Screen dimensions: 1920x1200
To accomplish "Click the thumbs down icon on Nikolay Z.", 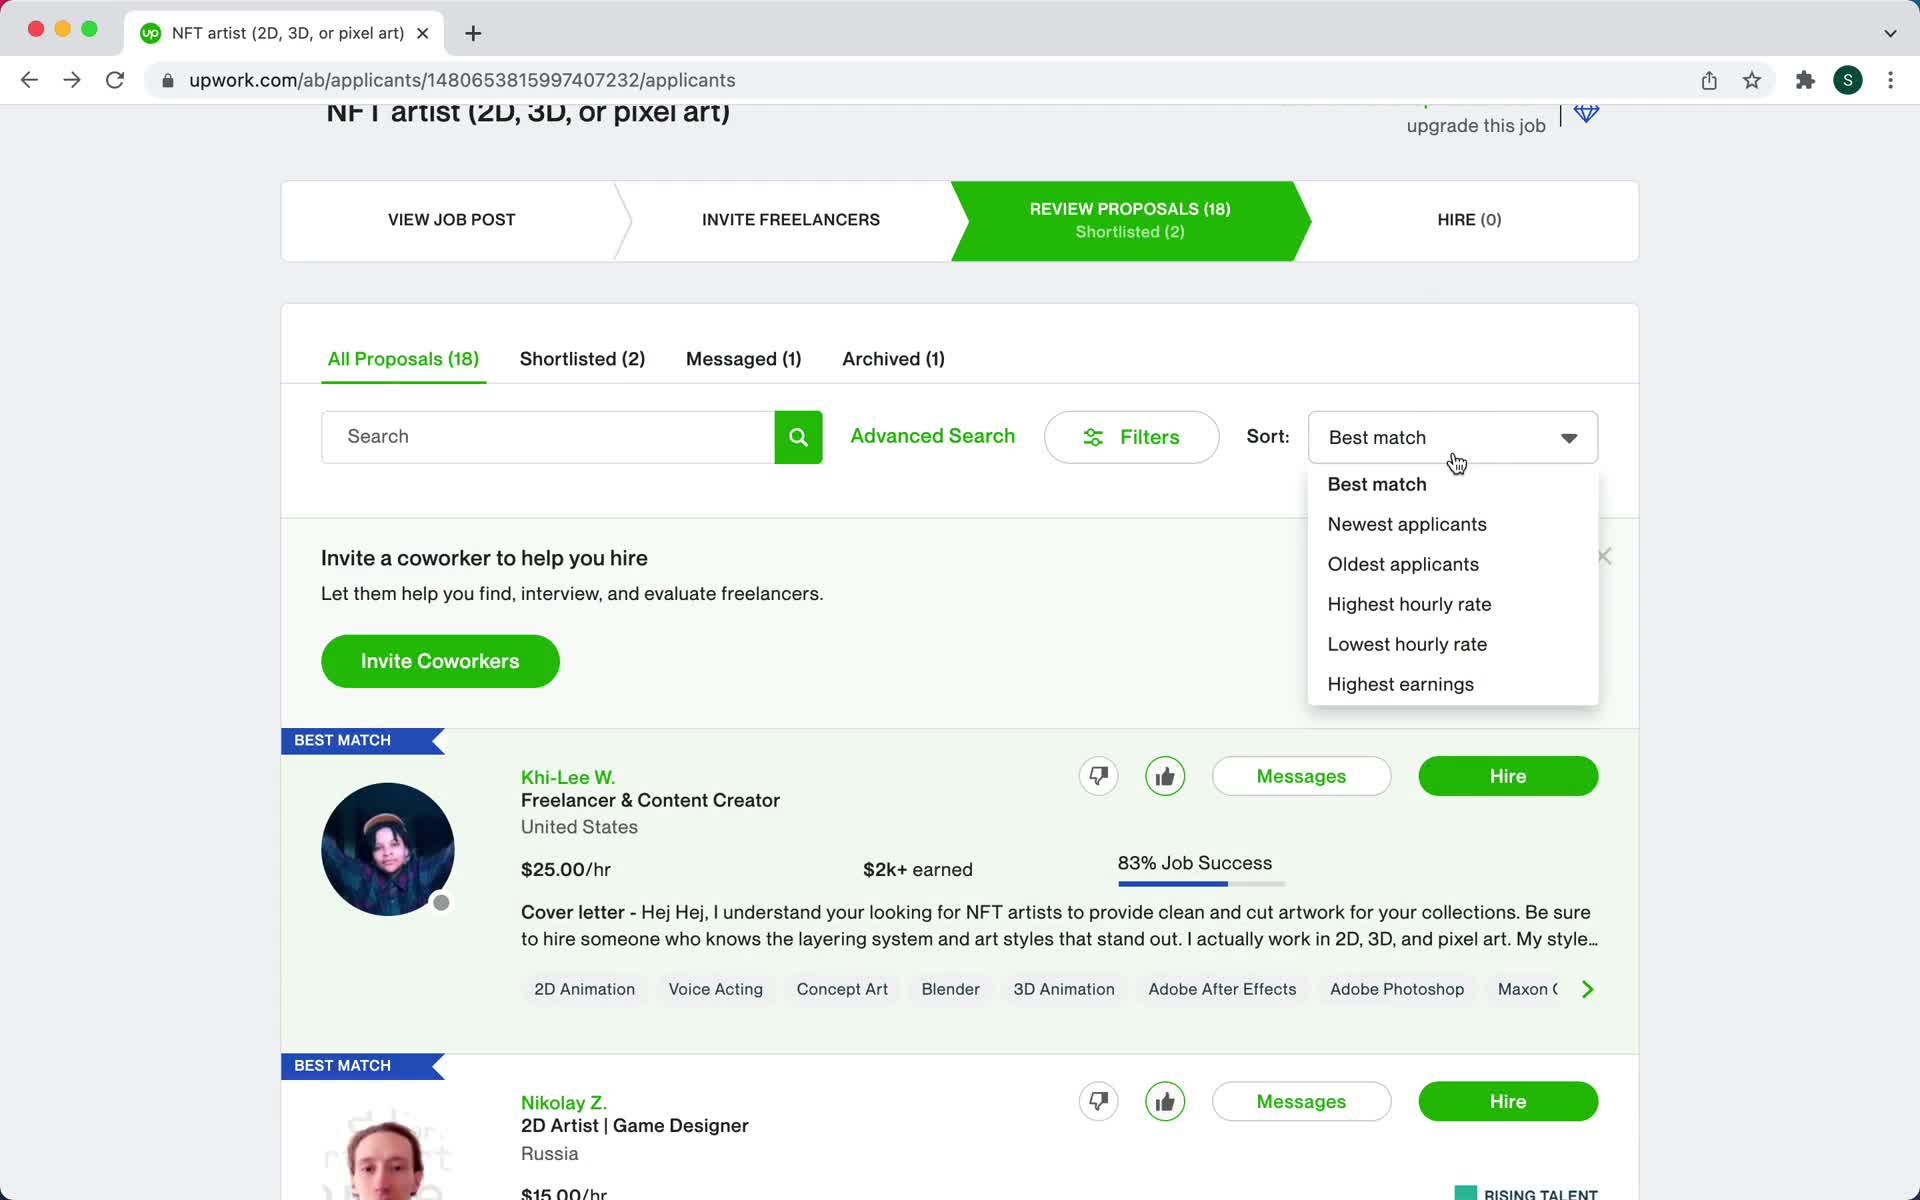I will point(1099,1100).
